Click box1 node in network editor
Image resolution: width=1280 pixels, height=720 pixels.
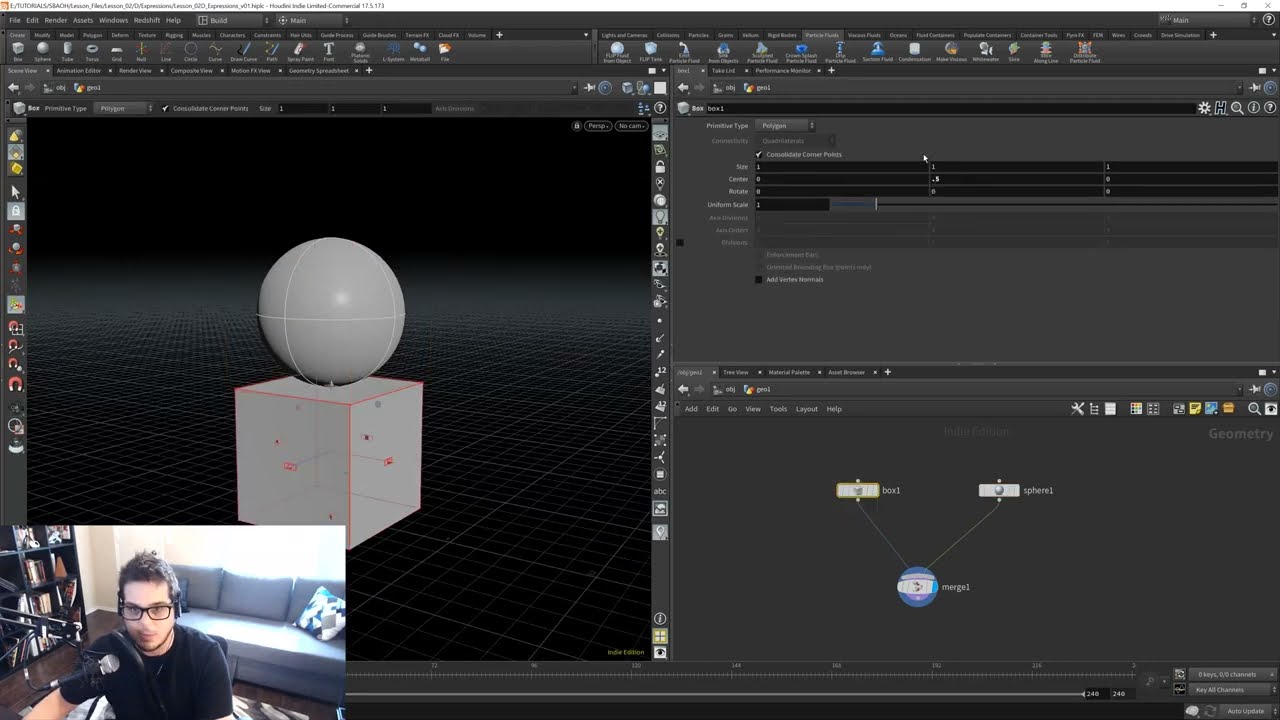(858, 490)
